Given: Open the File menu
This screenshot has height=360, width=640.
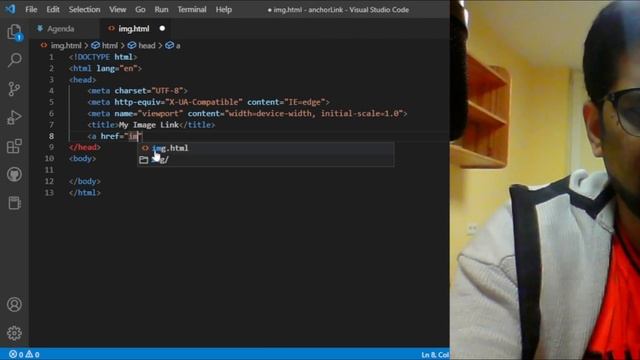Looking at the screenshot, I should [31, 9].
